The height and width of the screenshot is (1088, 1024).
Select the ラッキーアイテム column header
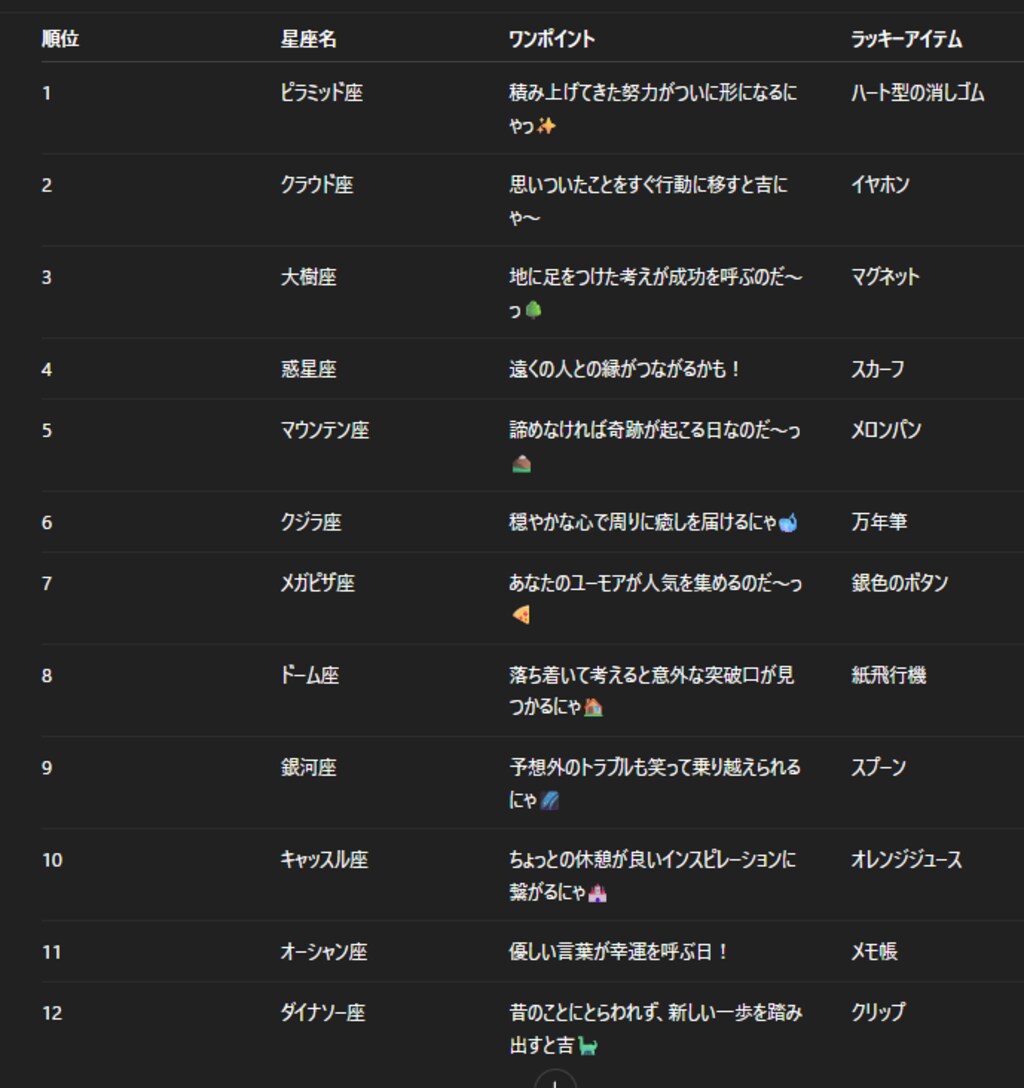click(906, 39)
